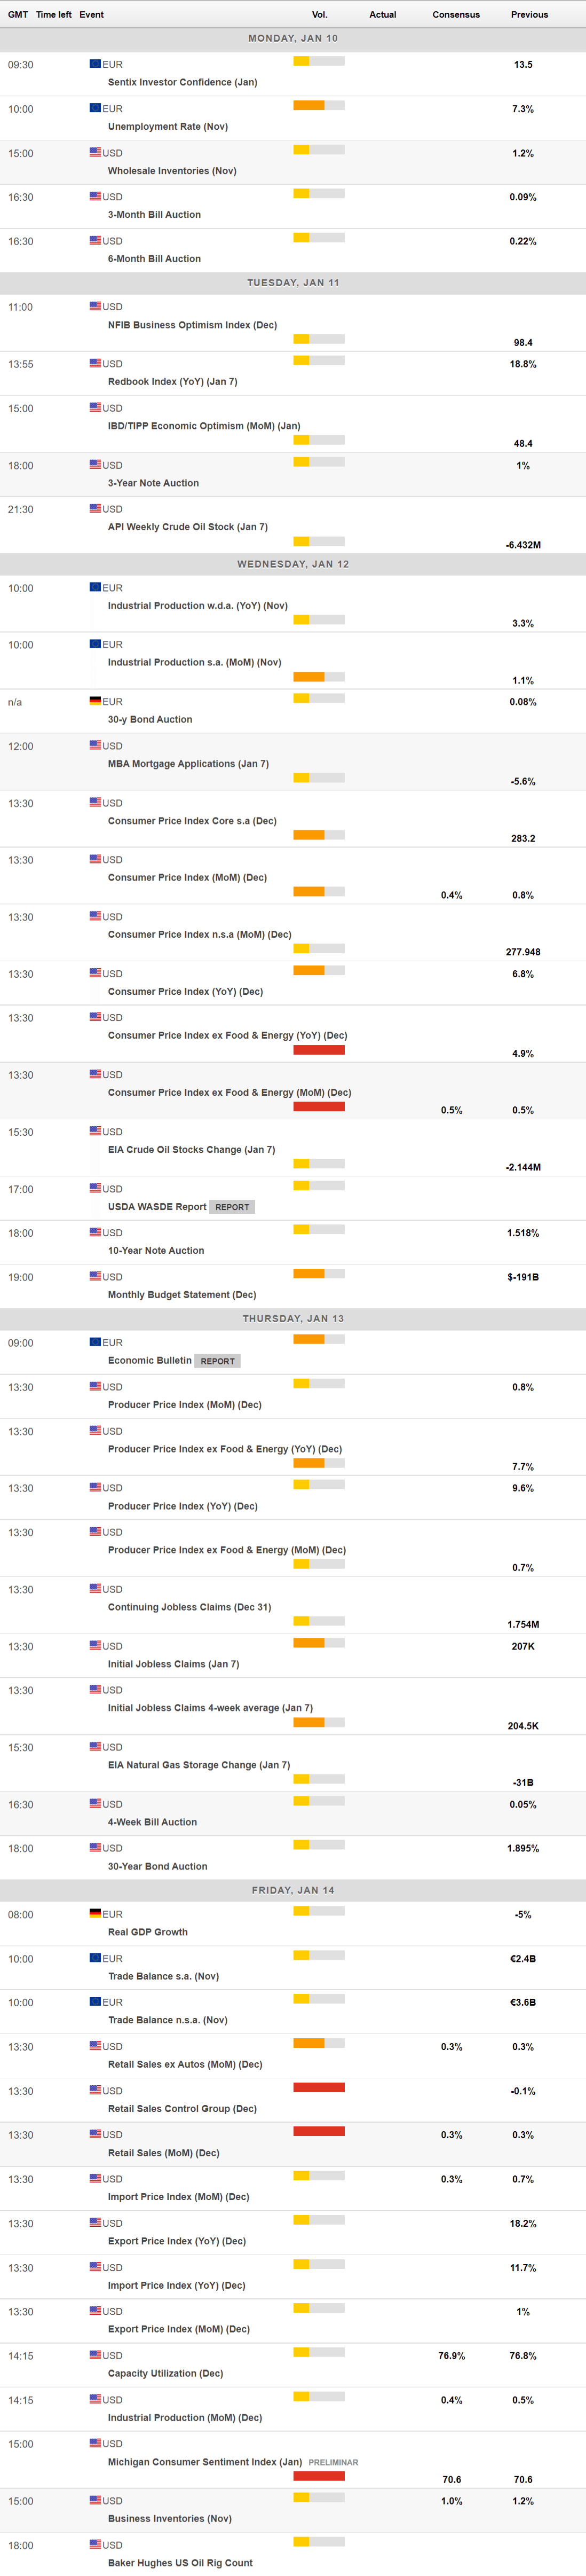586x2576 pixels.
Task: Click the Previous column header
Action: pyautogui.click(x=529, y=15)
